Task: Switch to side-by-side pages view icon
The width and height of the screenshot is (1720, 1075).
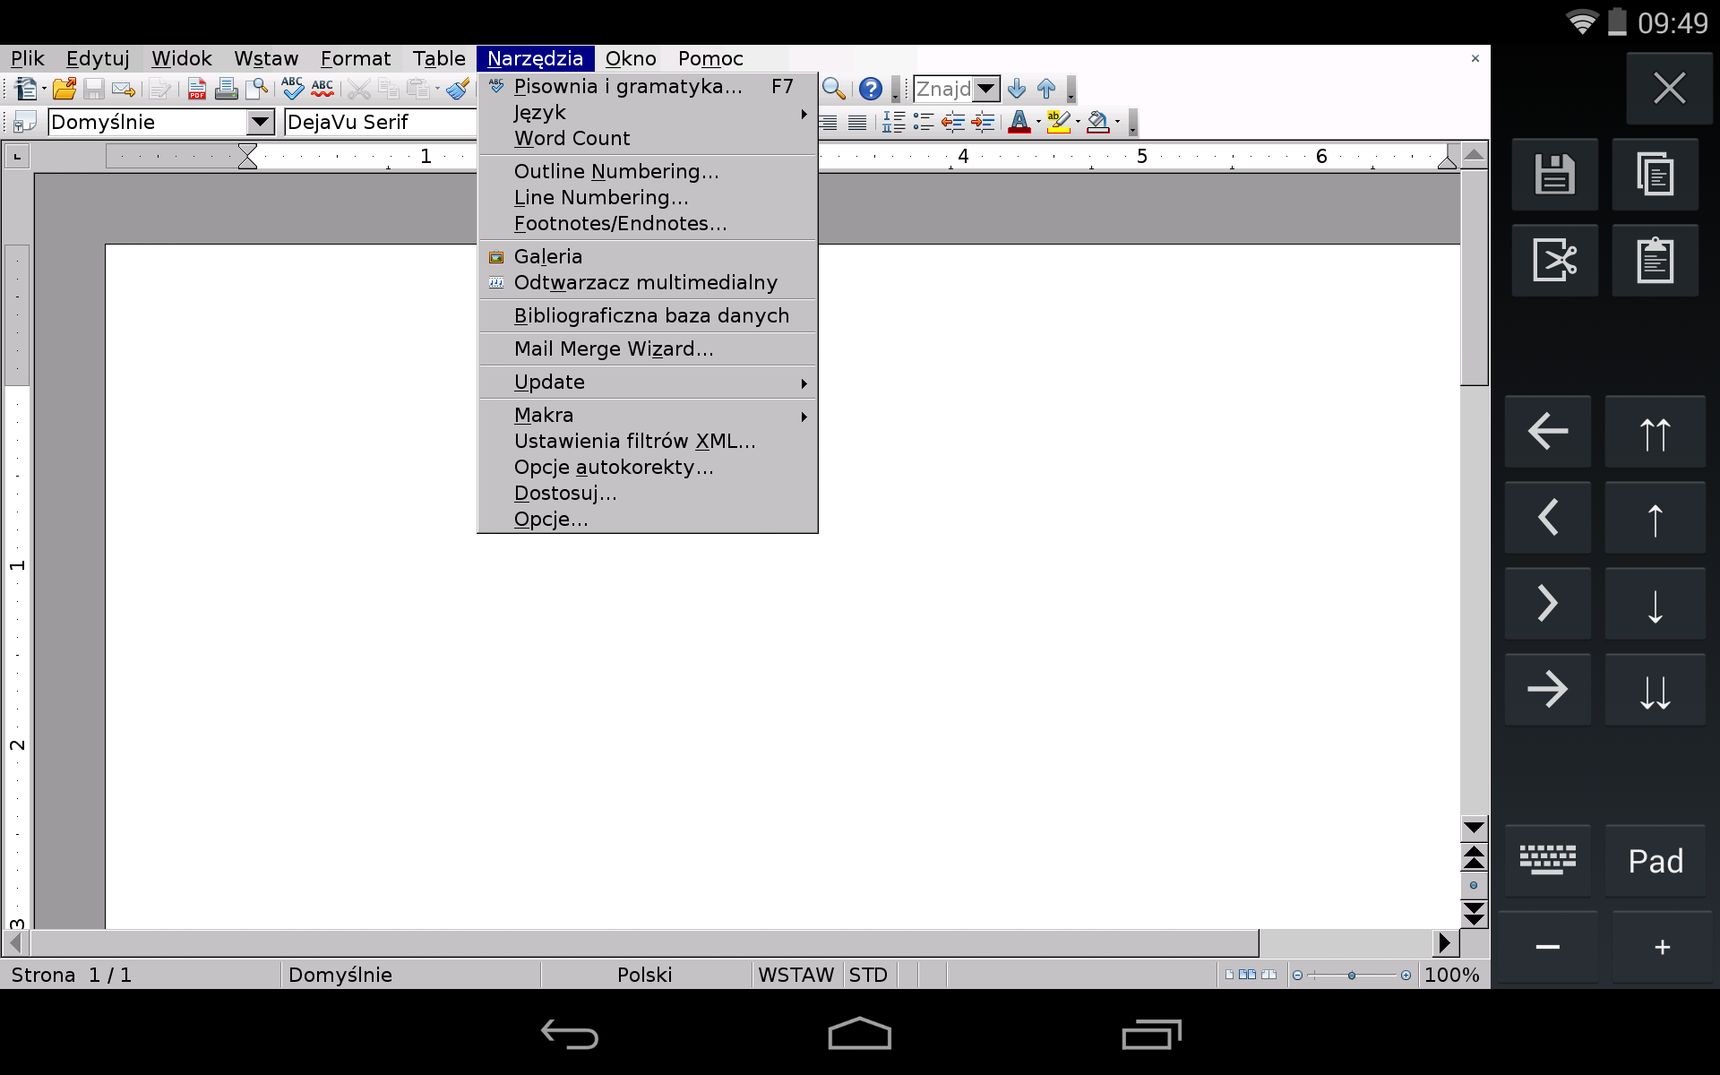Action: pyautogui.click(x=1247, y=975)
